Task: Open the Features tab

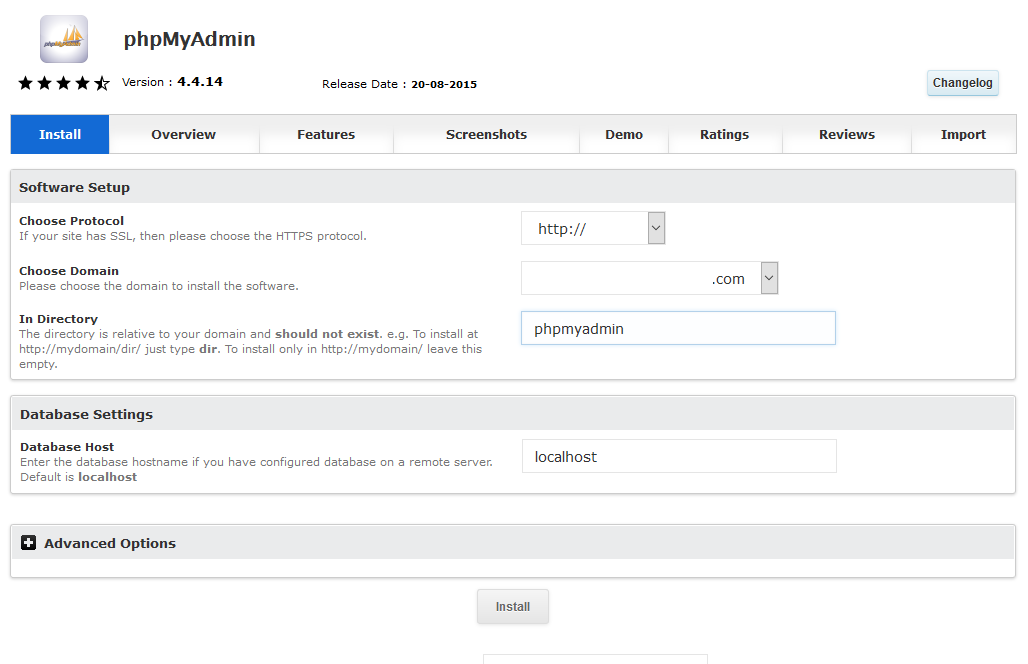Action: pos(326,134)
